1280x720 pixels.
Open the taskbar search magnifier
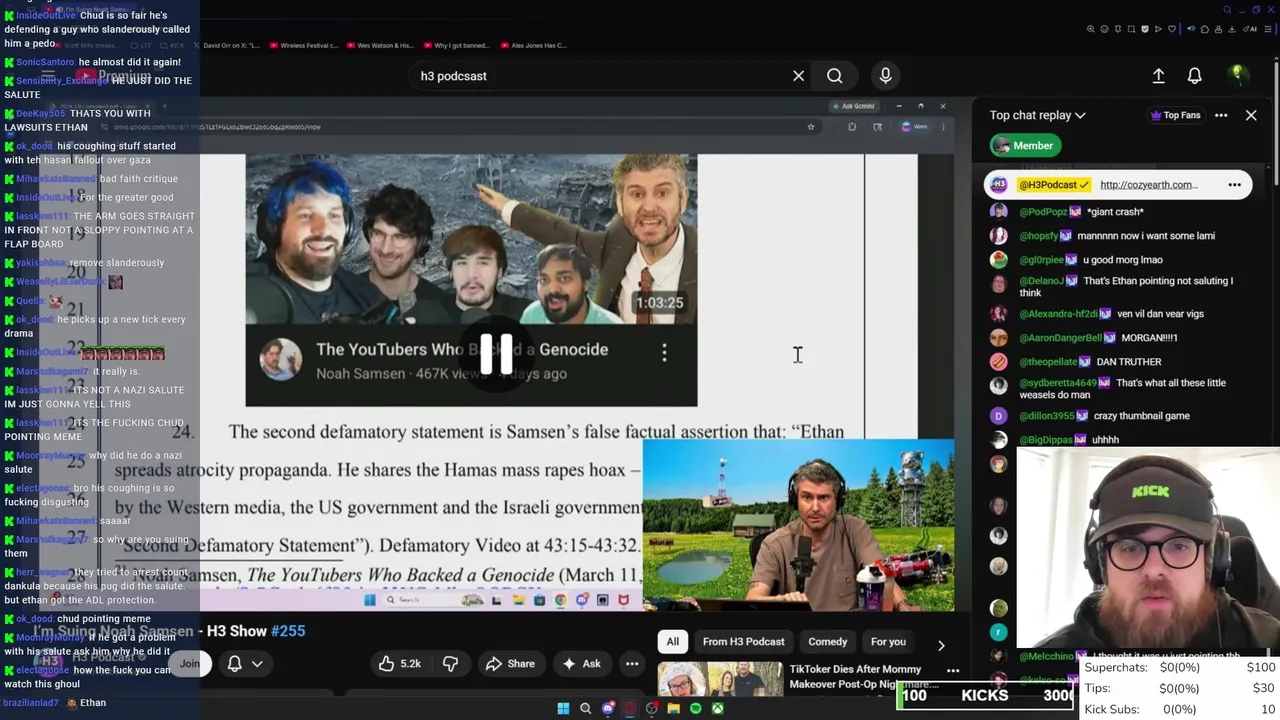(585, 709)
